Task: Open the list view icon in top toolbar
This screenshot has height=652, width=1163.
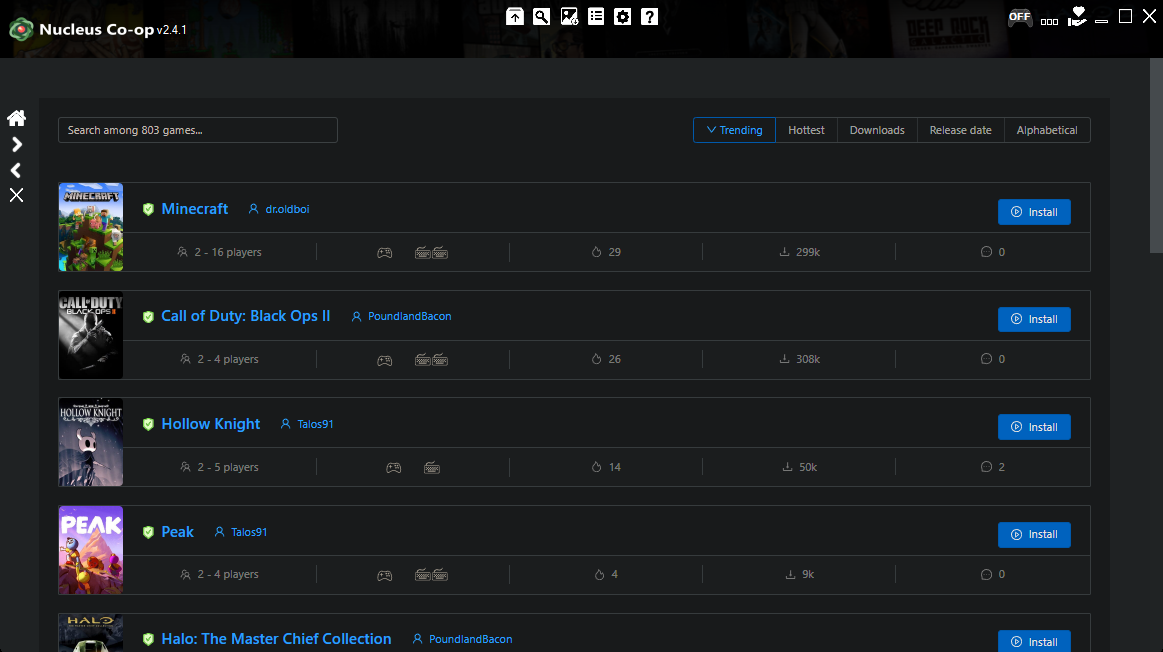Action: pos(596,16)
